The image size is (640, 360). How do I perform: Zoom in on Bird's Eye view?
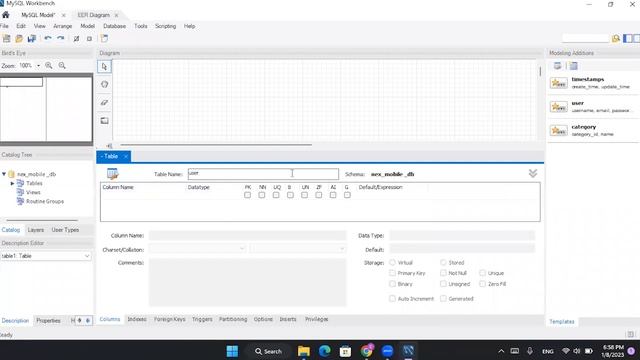(49, 65)
